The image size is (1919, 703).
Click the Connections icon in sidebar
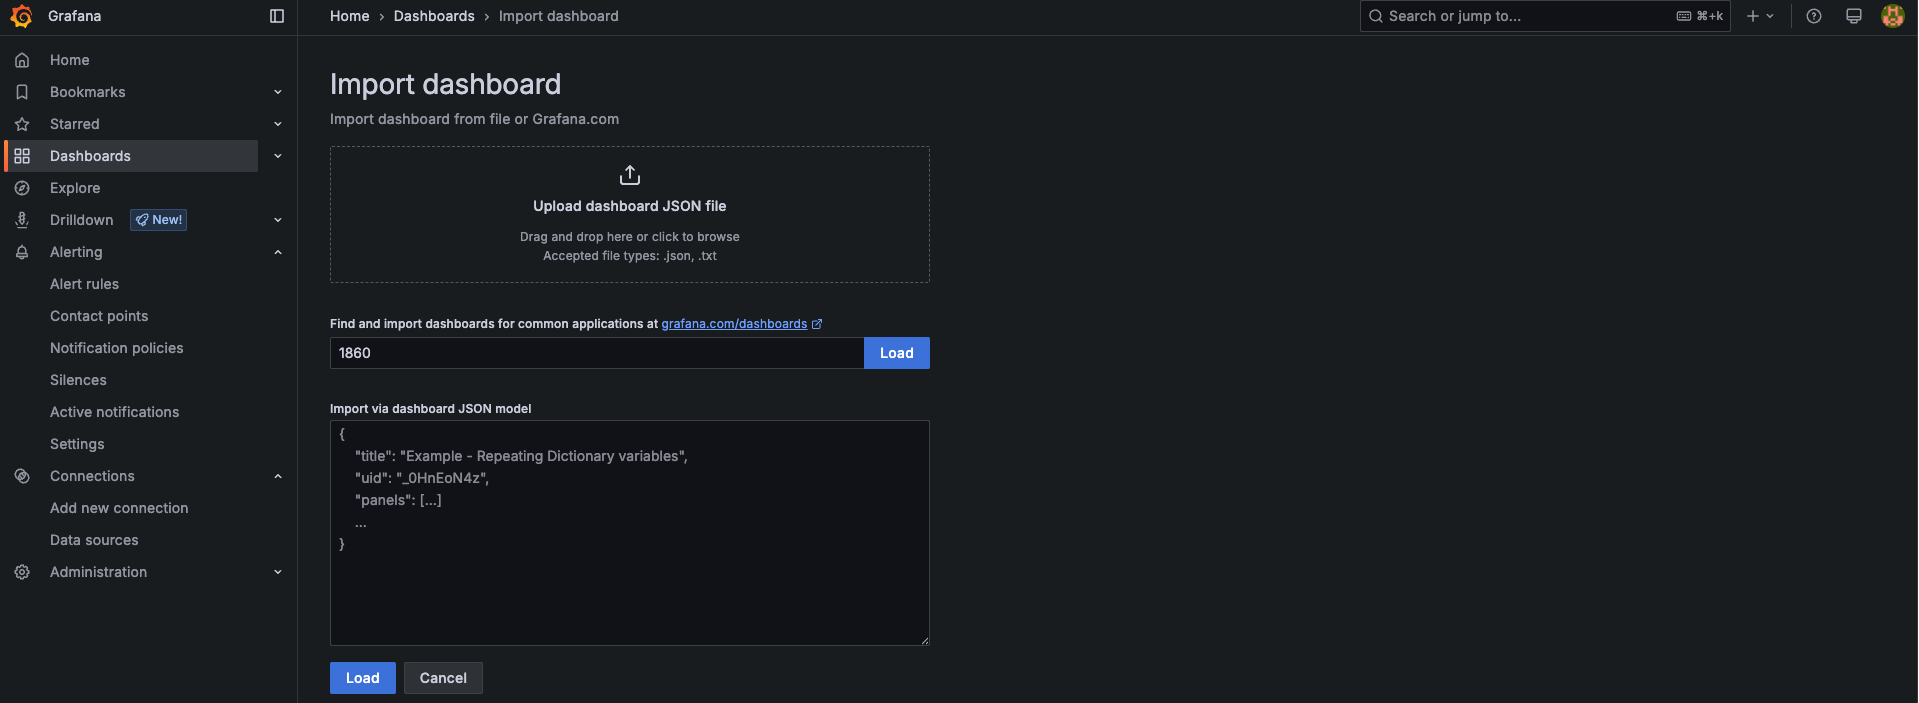tap(22, 476)
